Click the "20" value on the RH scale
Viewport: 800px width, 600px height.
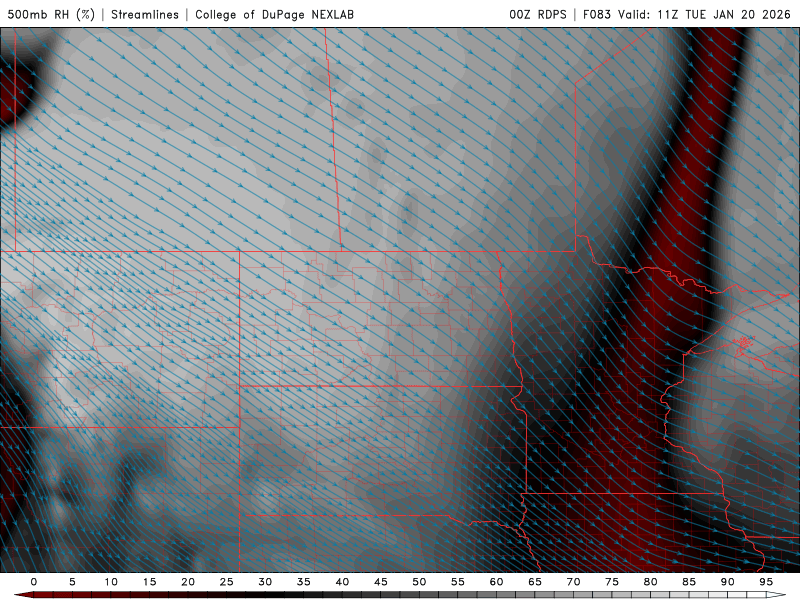pos(188,582)
